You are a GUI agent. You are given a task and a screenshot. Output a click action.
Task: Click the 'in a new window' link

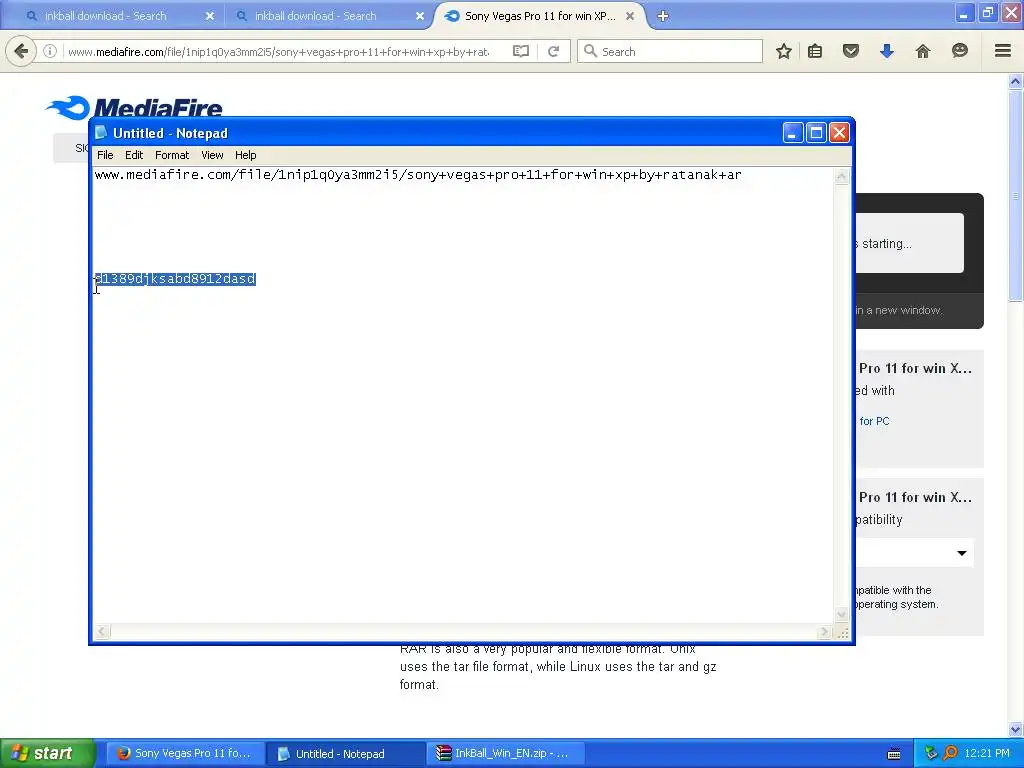898,310
